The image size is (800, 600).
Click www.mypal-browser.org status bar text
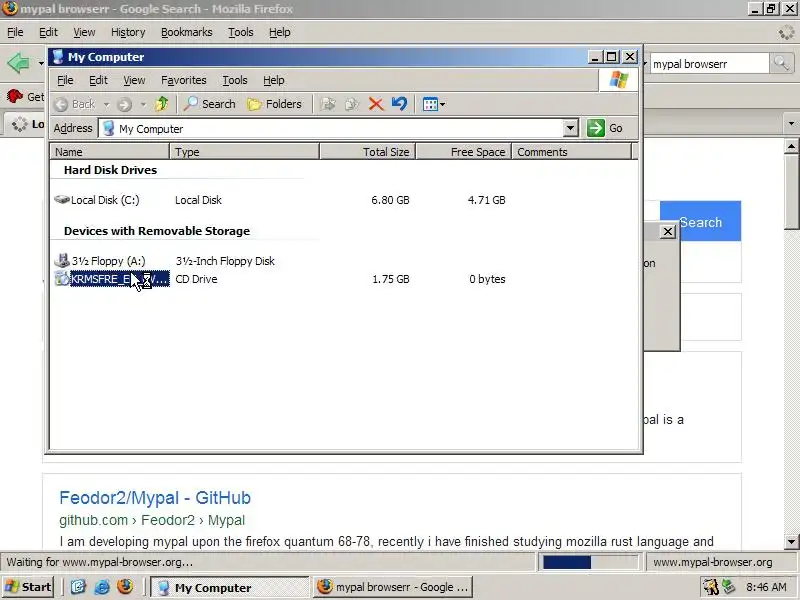coord(712,562)
